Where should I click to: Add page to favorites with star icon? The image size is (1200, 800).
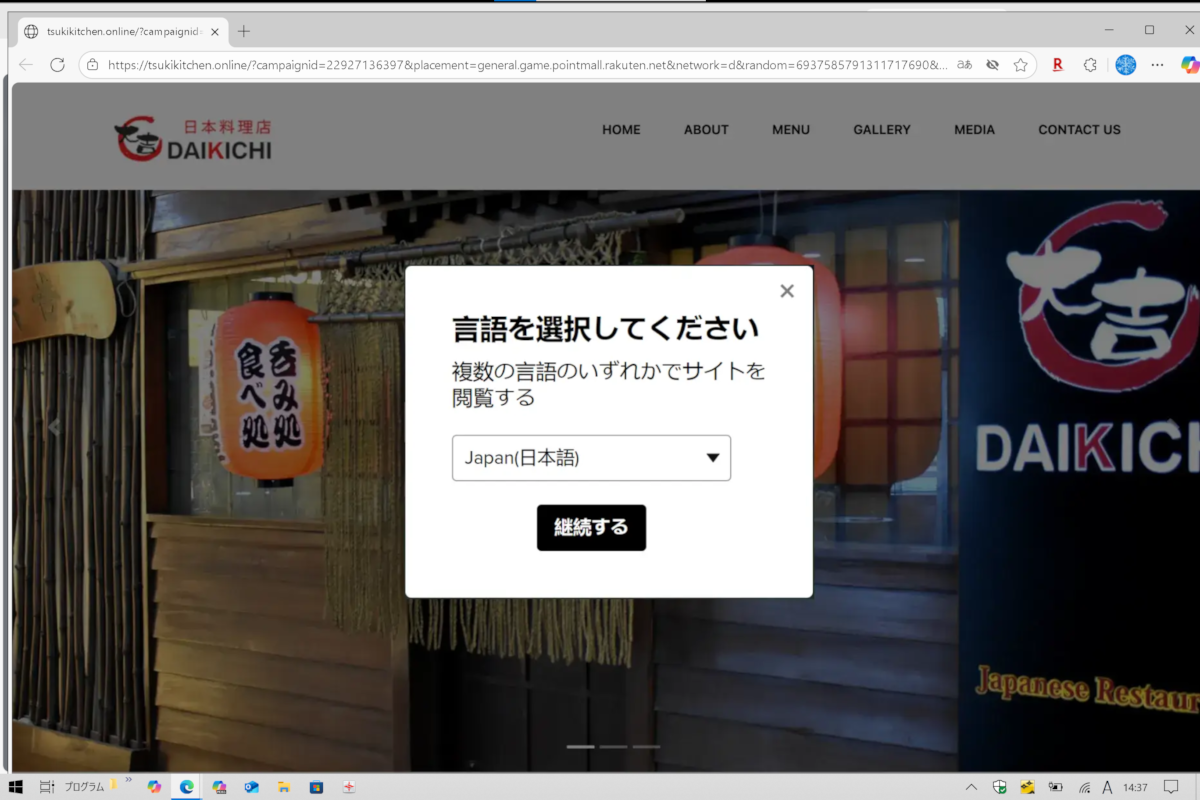pos(1020,65)
